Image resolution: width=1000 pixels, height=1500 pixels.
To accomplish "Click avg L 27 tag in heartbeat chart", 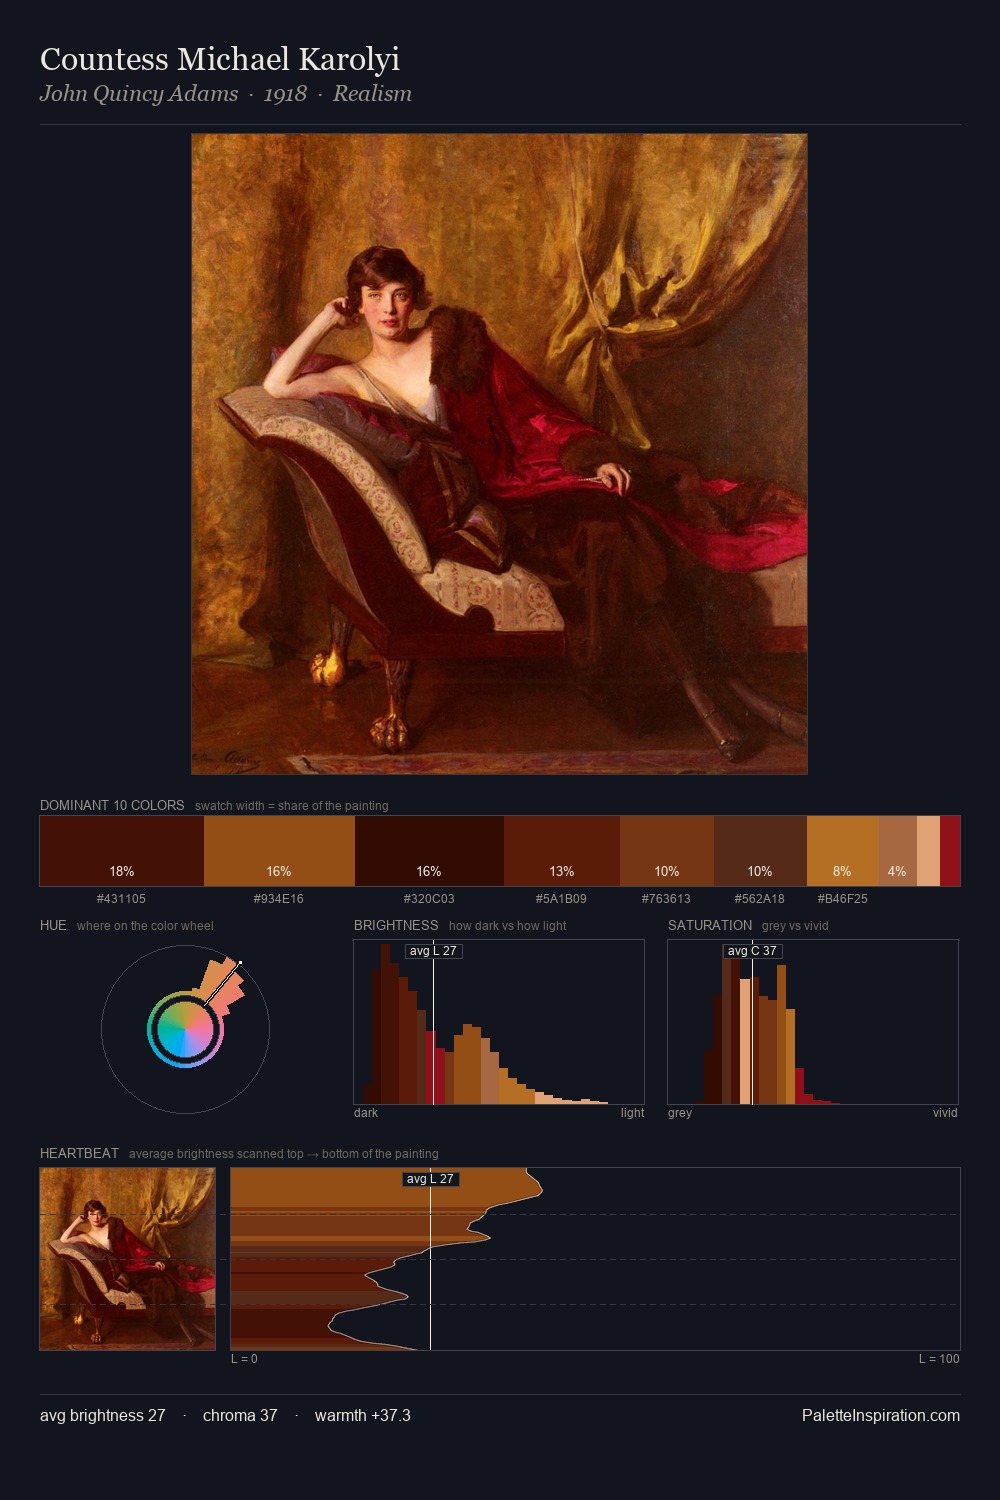I will coord(431,1179).
